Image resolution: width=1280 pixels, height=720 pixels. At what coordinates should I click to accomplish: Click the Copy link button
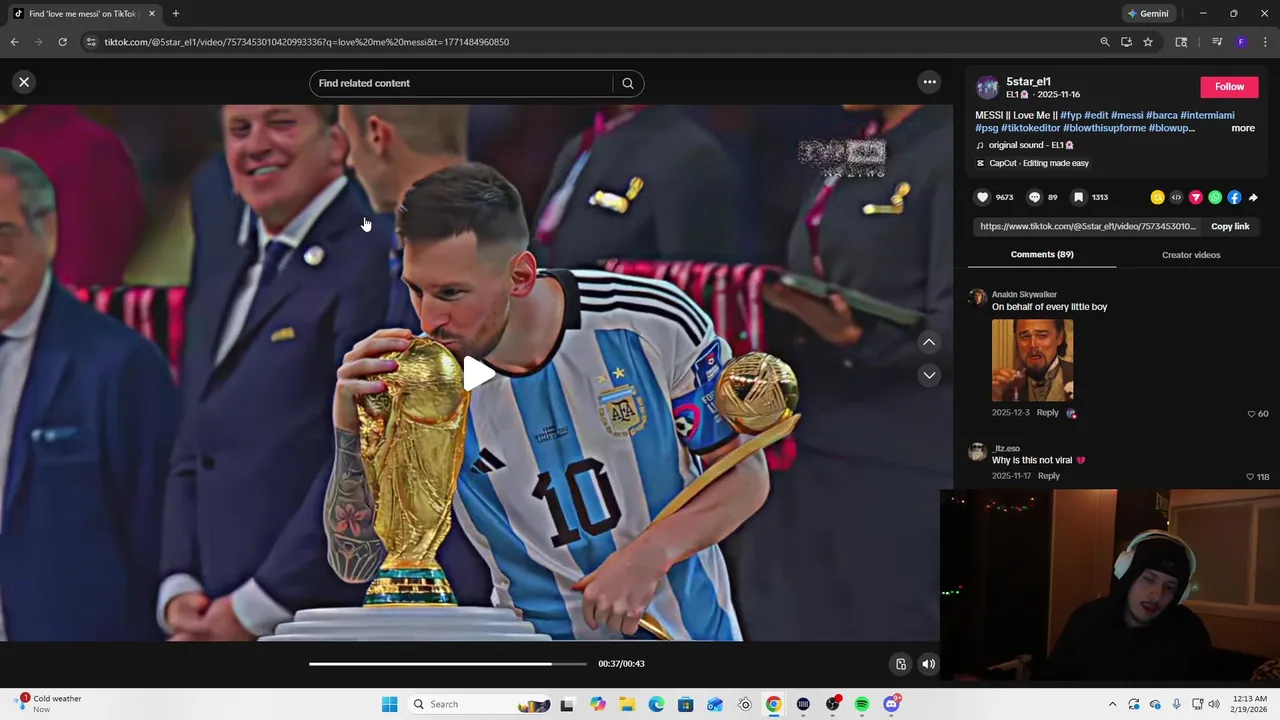pyautogui.click(x=1230, y=226)
